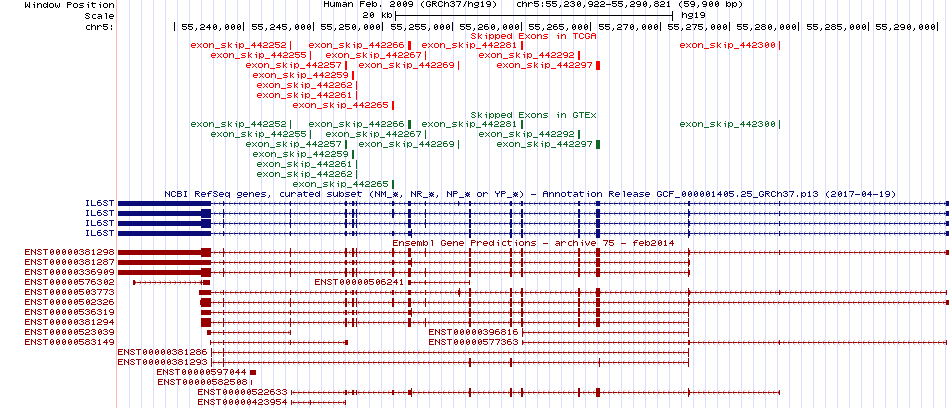Select red TCGA exon_skip_442255 label
This screenshot has height=408, width=950.
pyautogui.click(x=259, y=55)
